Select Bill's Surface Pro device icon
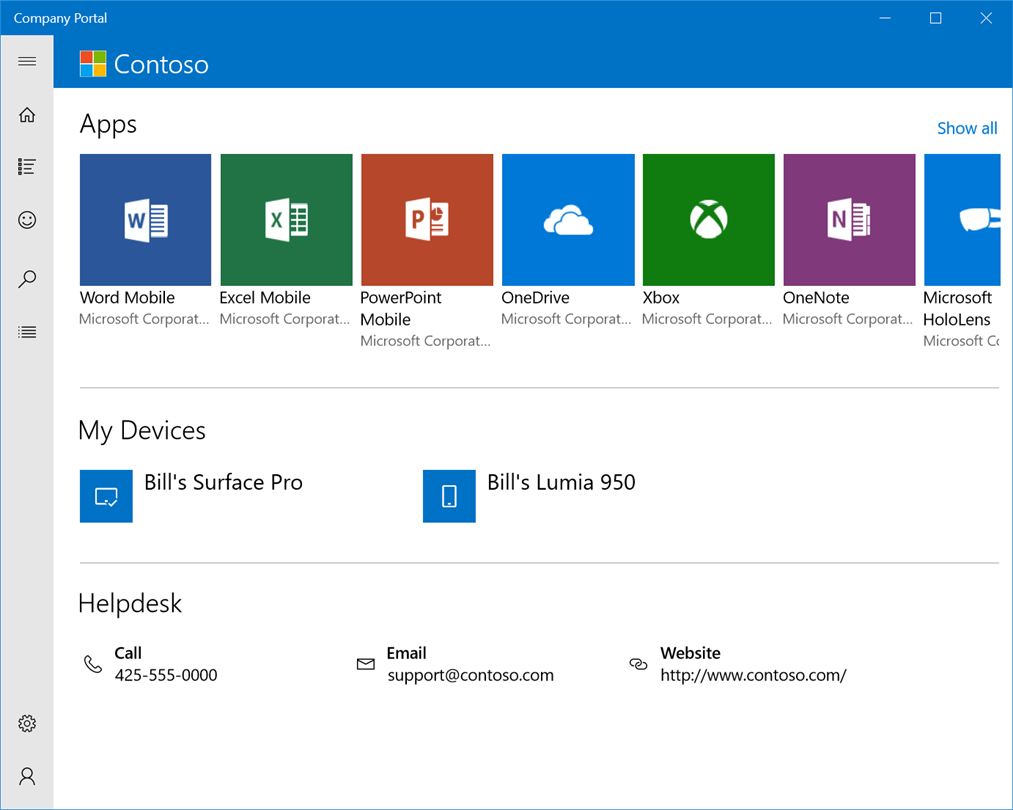 pos(106,496)
